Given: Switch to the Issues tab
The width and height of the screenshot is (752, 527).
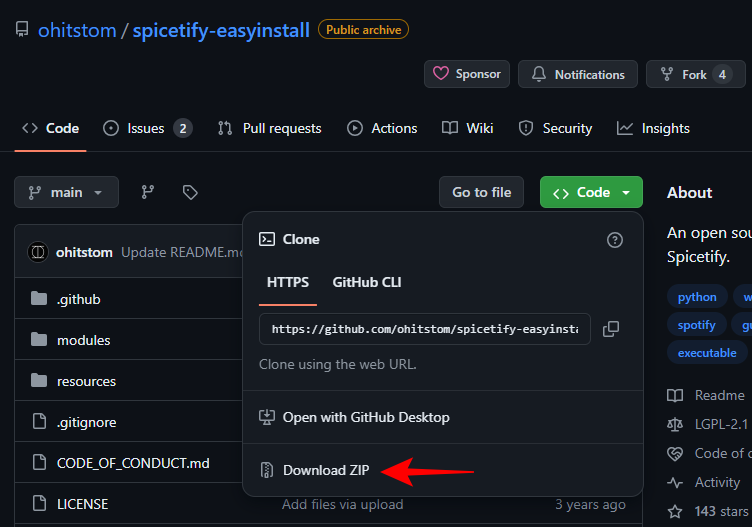Looking at the screenshot, I should click(148, 129).
